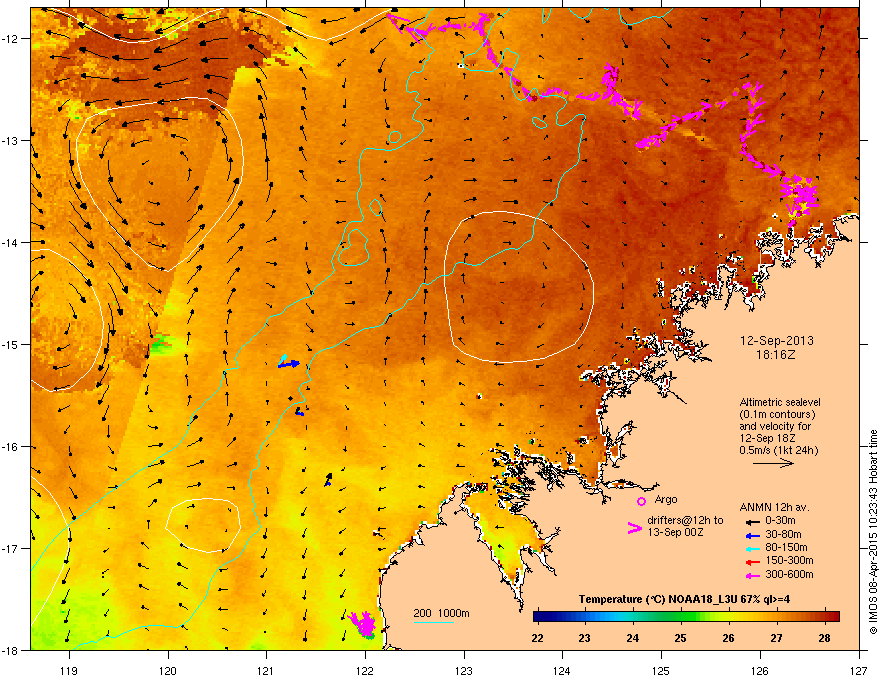Click the magenta drifter arrowhead legend symbol
This screenshot has height=680, width=880.
click(634, 527)
